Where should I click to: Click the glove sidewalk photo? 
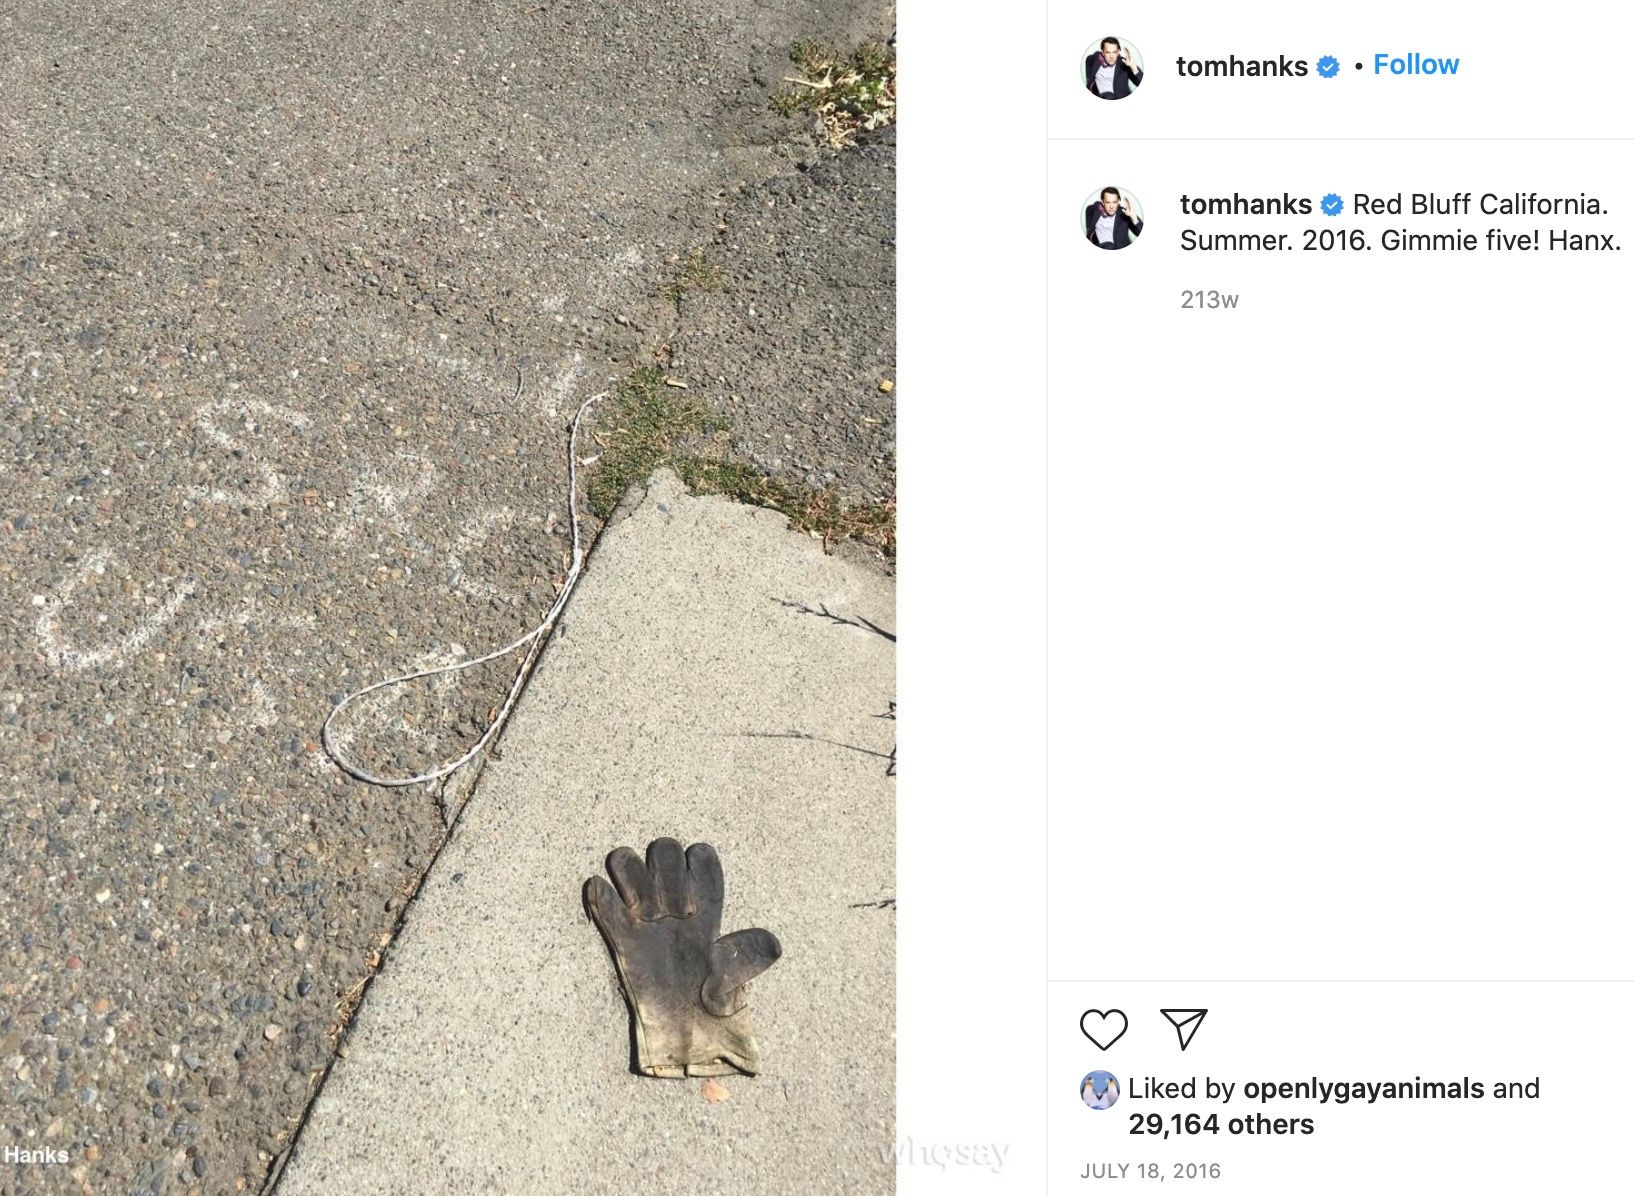tap(448, 598)
